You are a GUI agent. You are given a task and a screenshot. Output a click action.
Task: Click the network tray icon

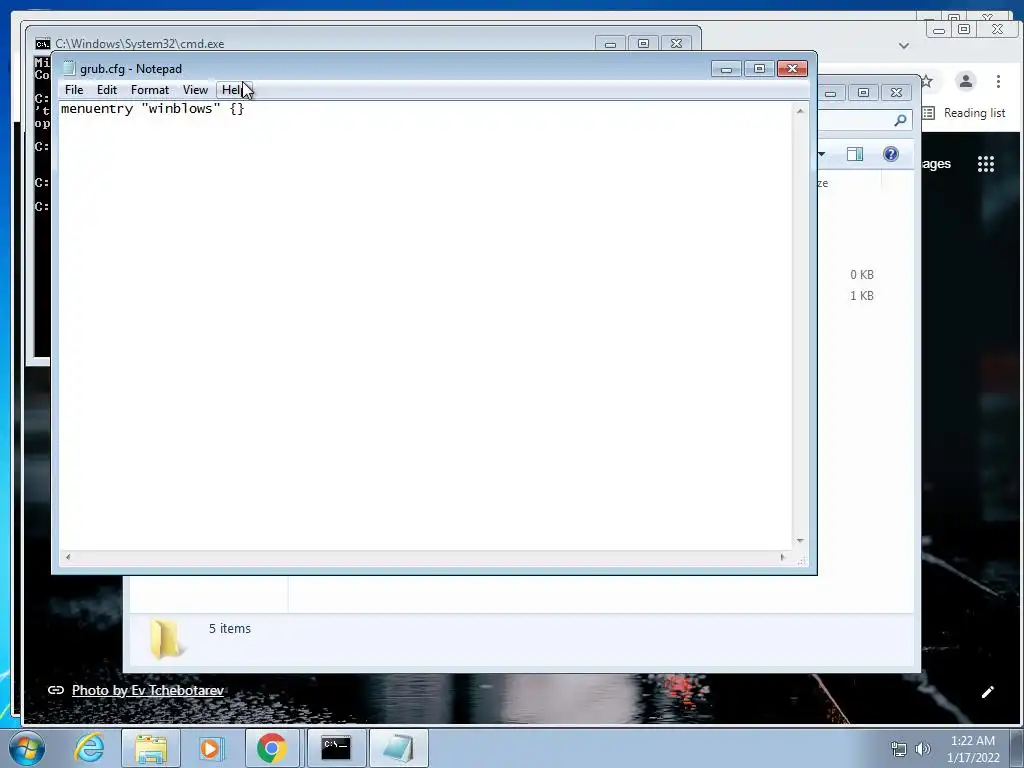(x=899, y=749)
